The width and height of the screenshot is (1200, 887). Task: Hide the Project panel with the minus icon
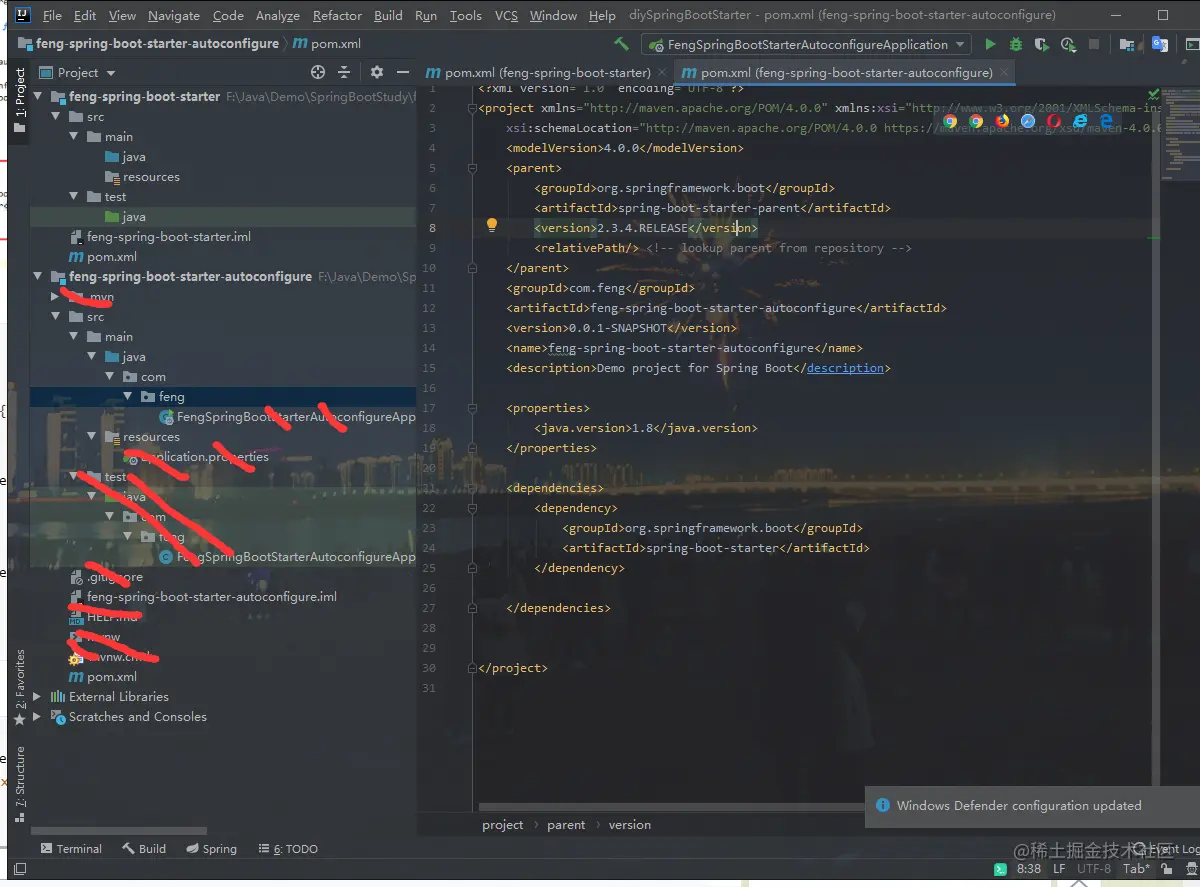click(403, 72)
